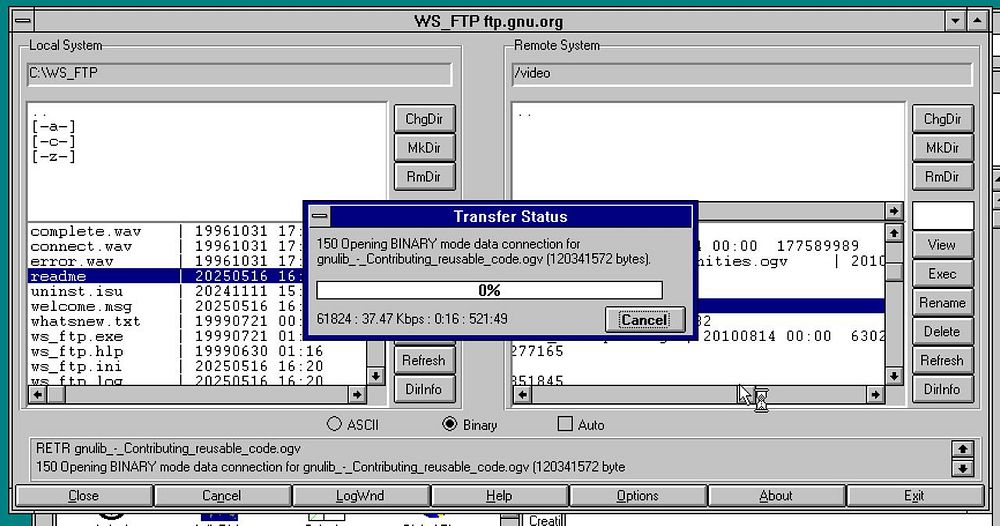Click remote RmDir button
Screen dimensions: 1000x526
(943, 177)
